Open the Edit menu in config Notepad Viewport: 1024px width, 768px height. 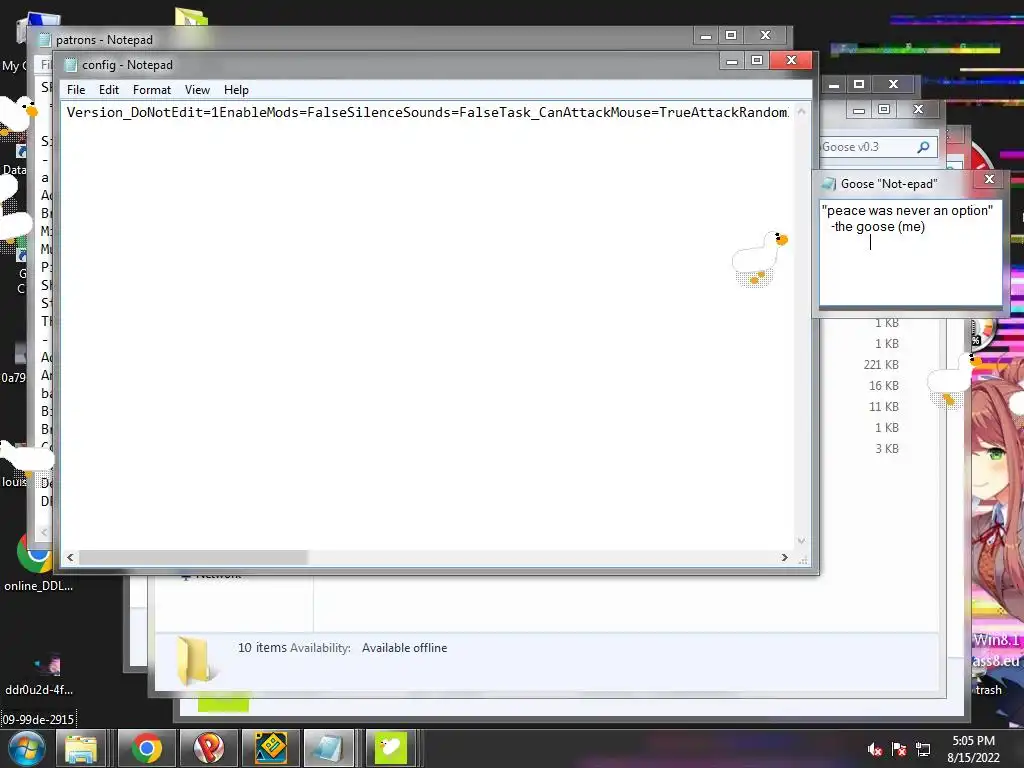[x=108, y=89]
